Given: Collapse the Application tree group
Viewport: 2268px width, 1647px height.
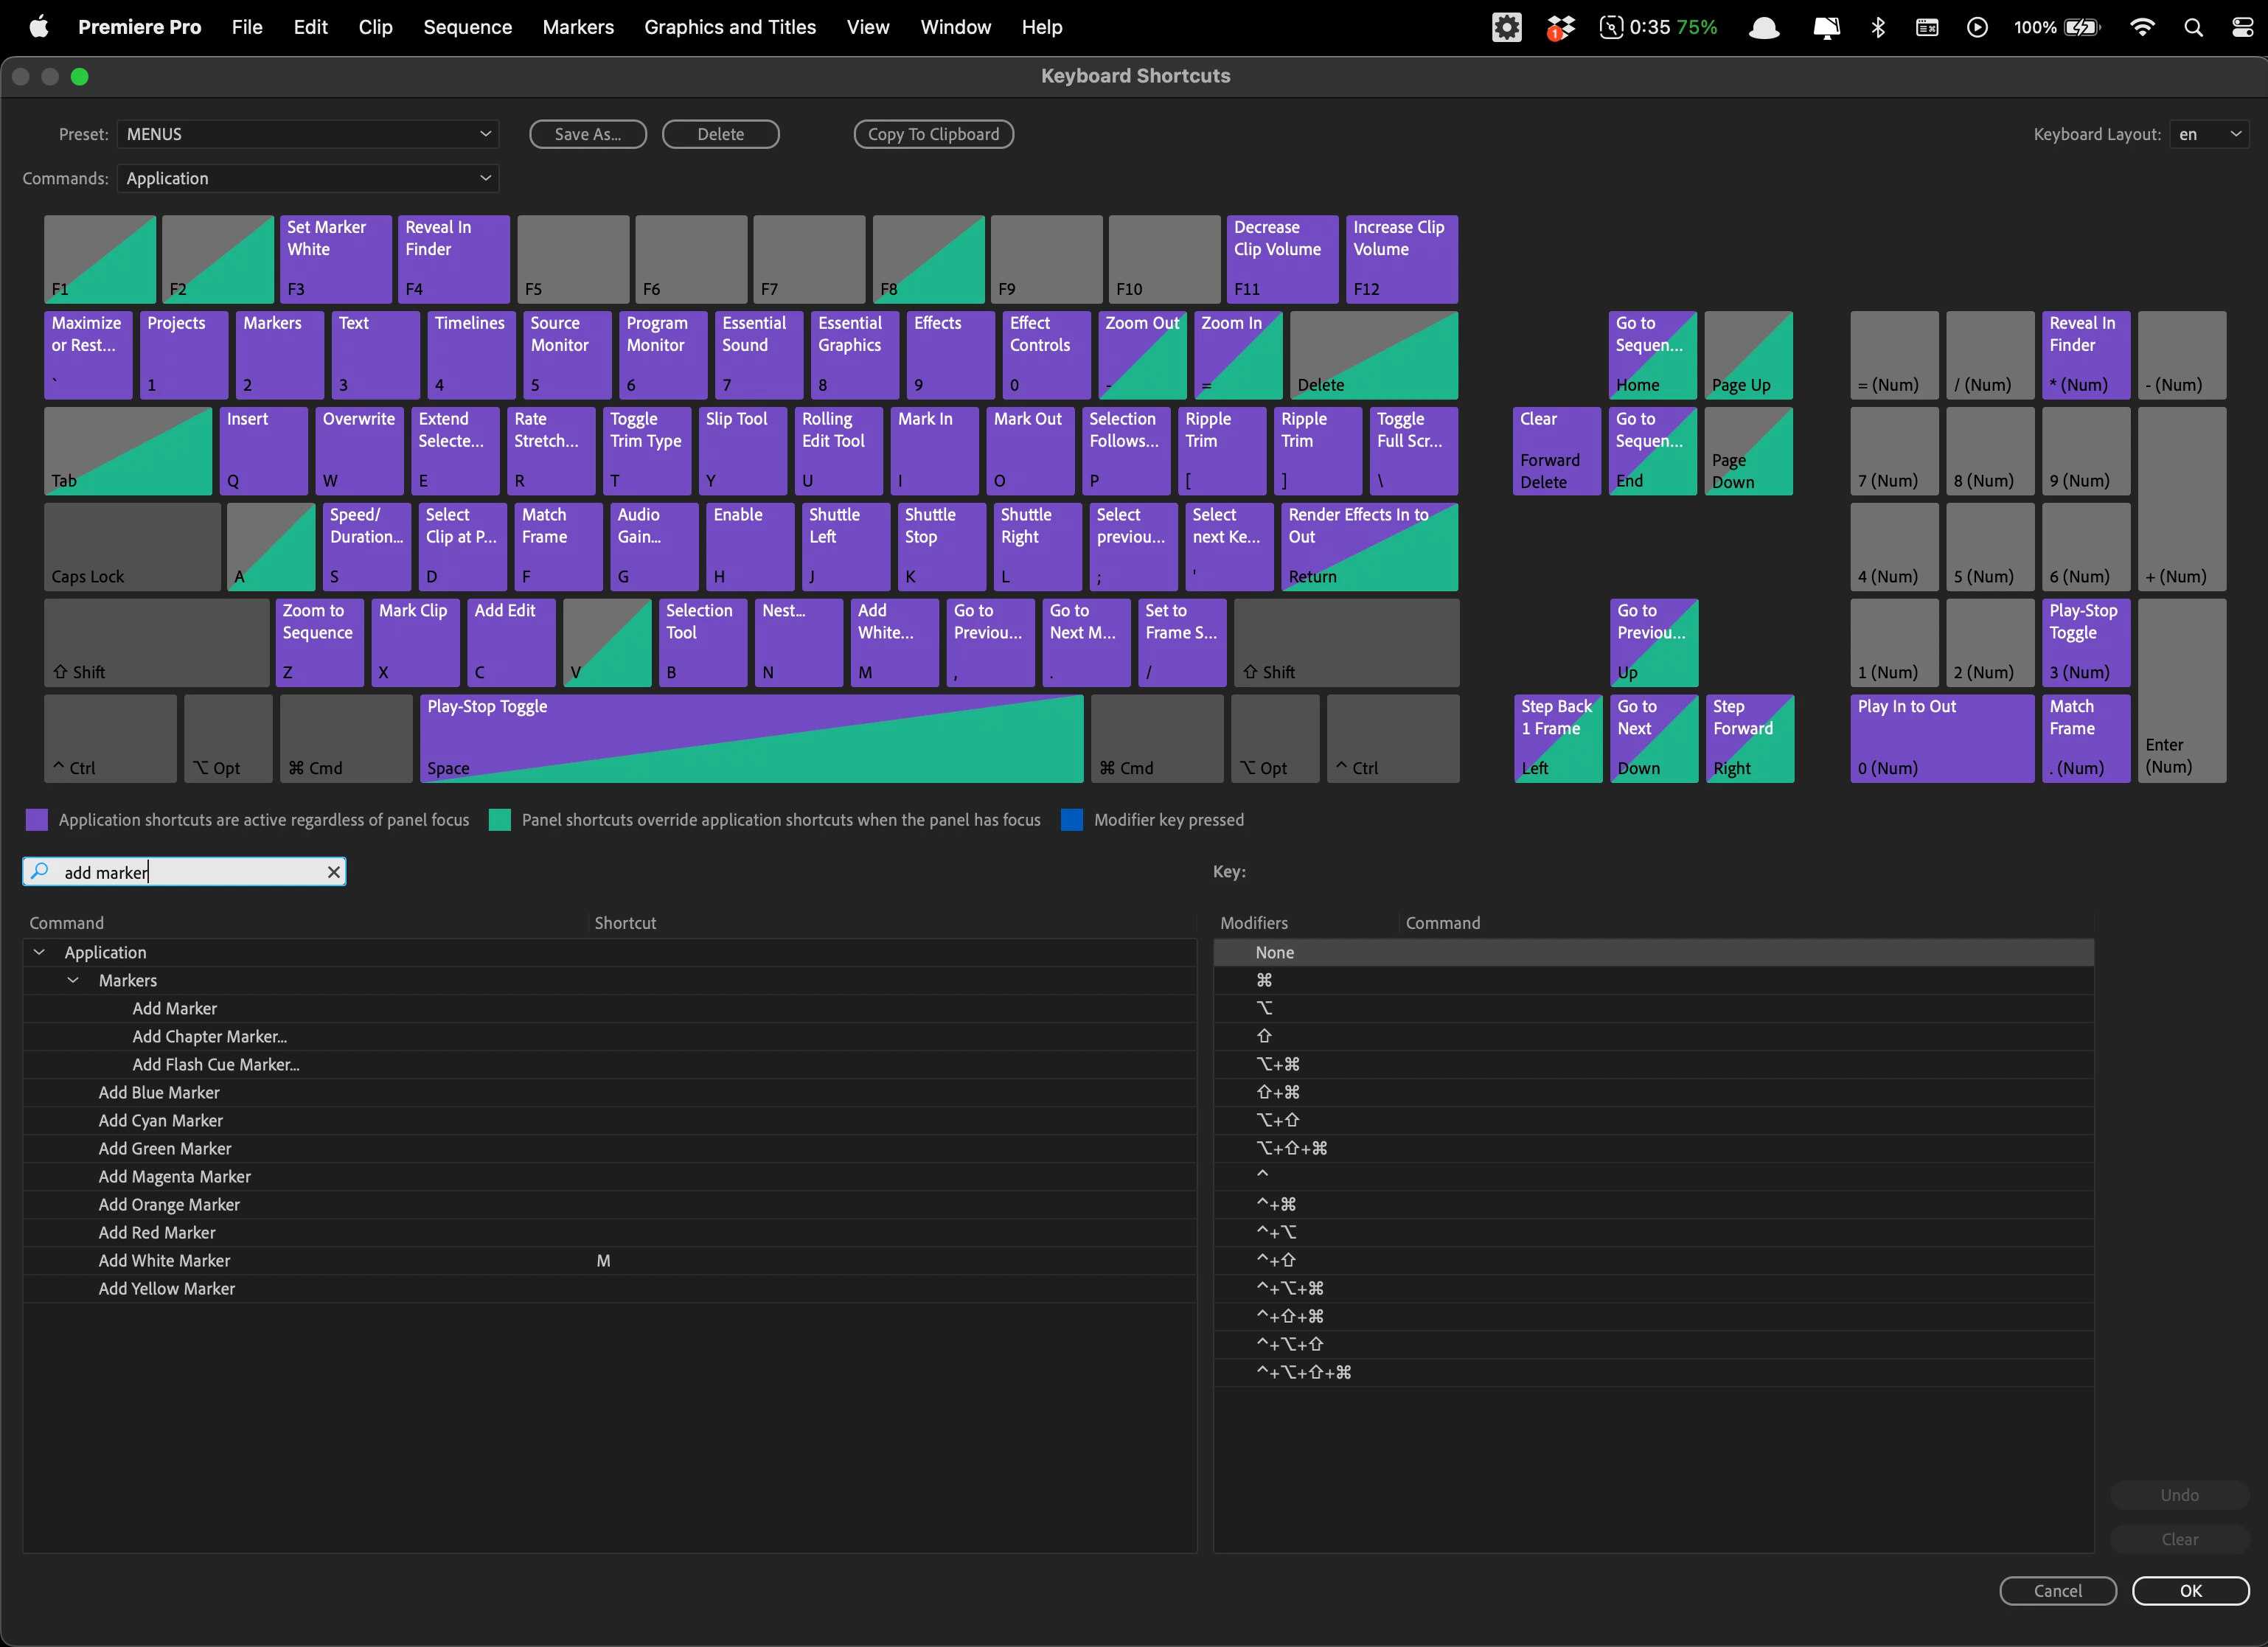Looking at the screenshot, I should (x=39, y=952).
